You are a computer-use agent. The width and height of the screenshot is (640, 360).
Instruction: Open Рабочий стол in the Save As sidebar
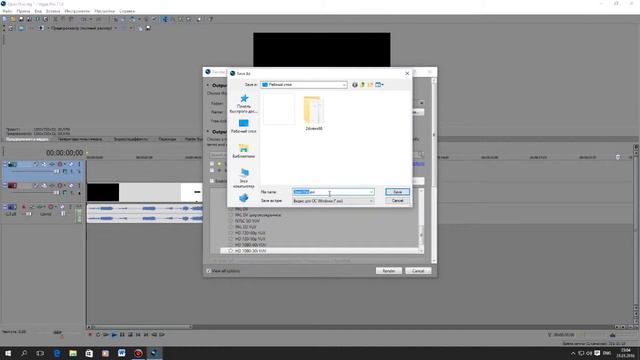click(x=244, y=126)
